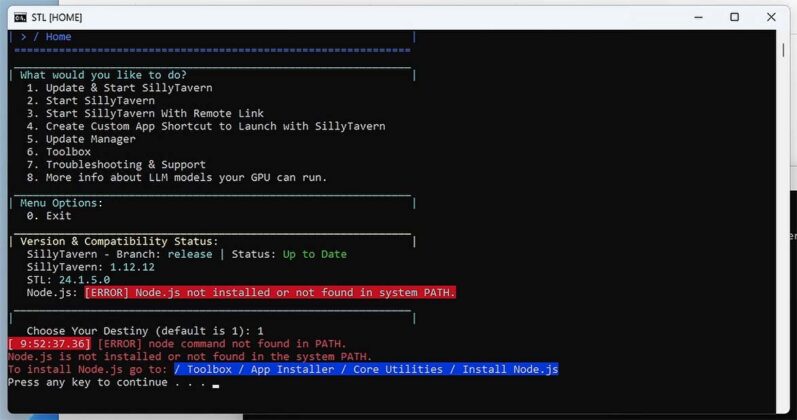The width and height of the screenshot is (797, 420).
Task: Click 'Node.js is not installed or not found' line
Action: click(190, 356)
